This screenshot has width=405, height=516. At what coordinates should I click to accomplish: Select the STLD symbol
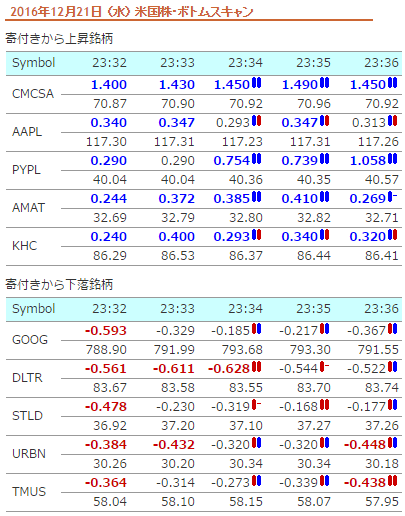[27, 416]
